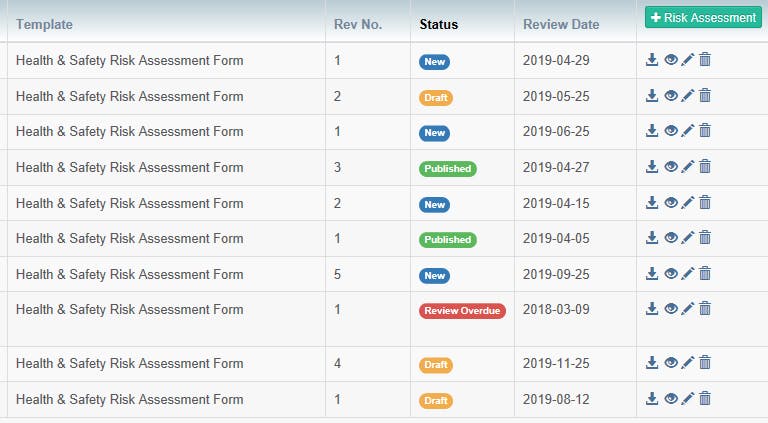Sort table by Rev No. header

tap(358, 24)
